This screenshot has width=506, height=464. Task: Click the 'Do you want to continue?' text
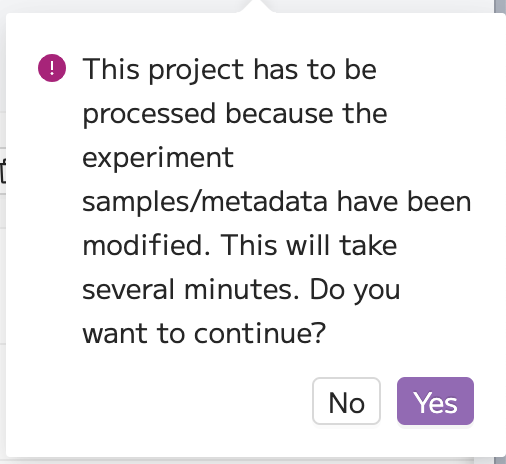(241, 311)
